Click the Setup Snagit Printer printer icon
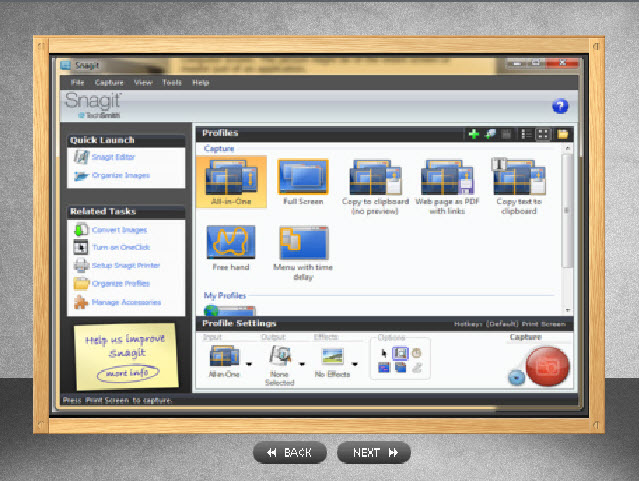The width and height of the screenshot is (639, 481). click(x=81, y=265)
